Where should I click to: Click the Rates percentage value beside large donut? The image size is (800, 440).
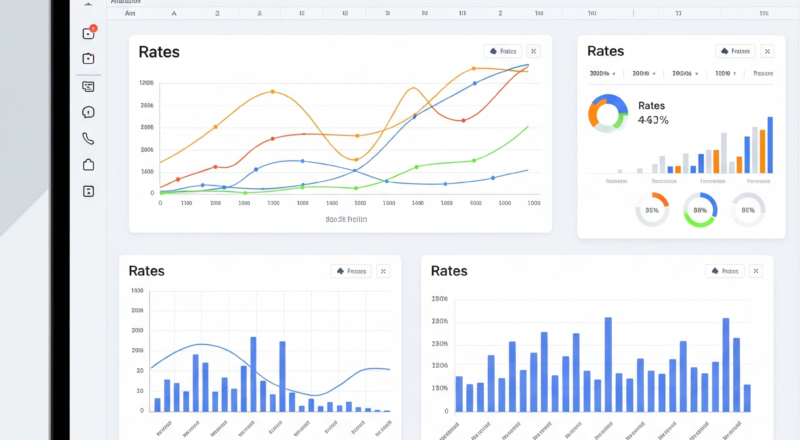(x=653, y=120)
